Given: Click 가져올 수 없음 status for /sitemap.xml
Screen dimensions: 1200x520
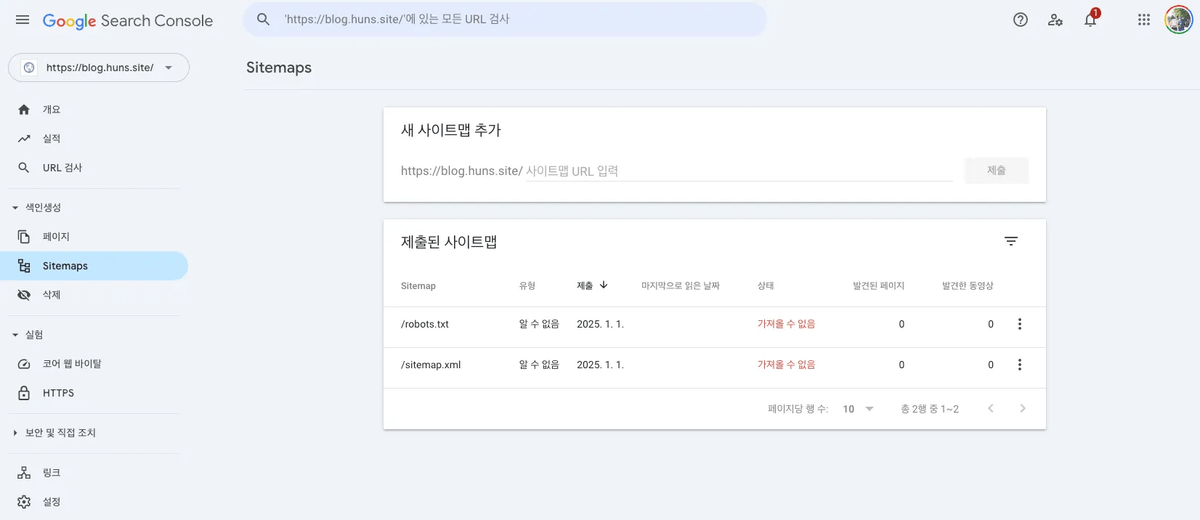Looking at the screenshot, I should pyautogui.click(x=786, y=365).
